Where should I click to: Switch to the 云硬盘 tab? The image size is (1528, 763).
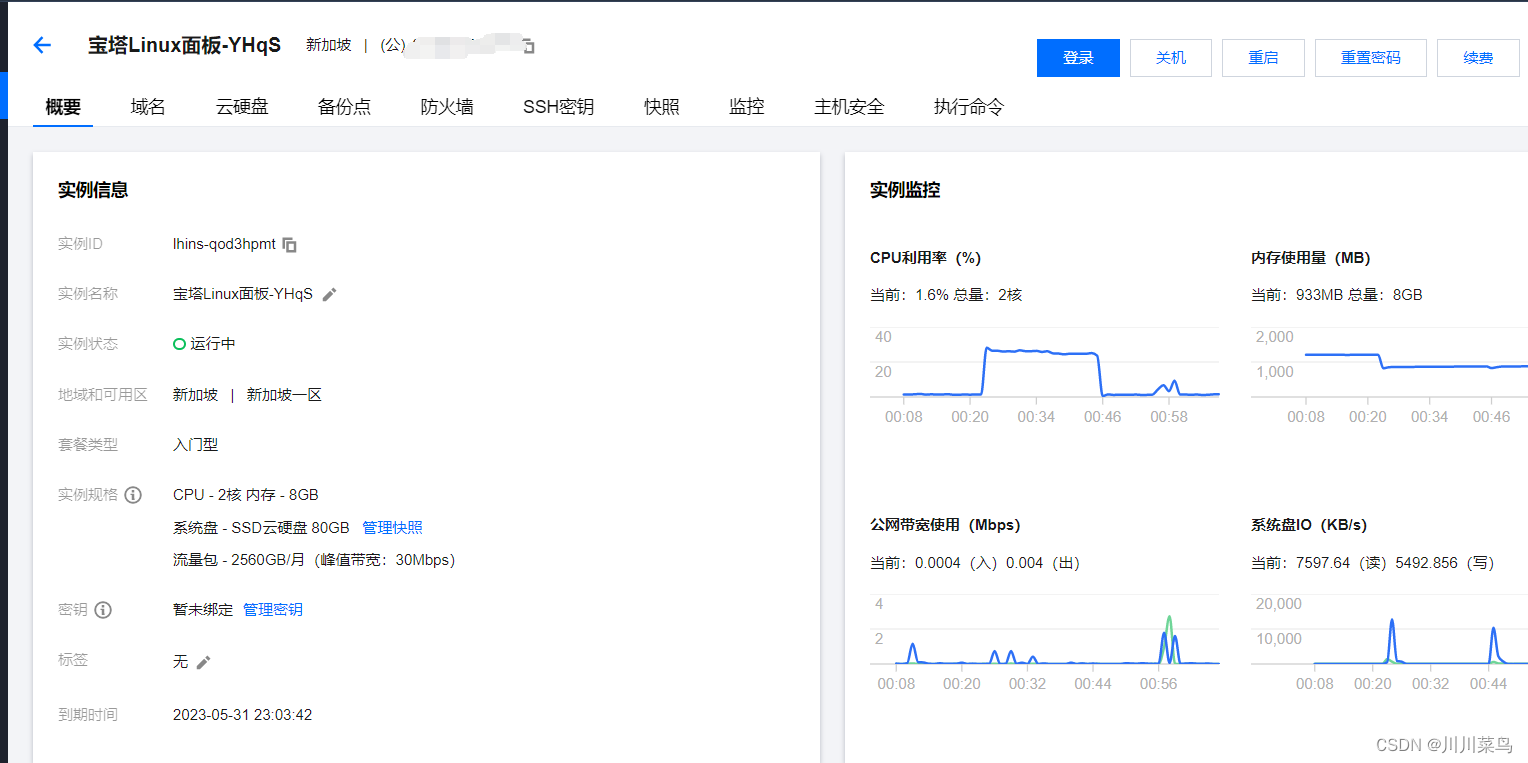[x=242, y=107]
